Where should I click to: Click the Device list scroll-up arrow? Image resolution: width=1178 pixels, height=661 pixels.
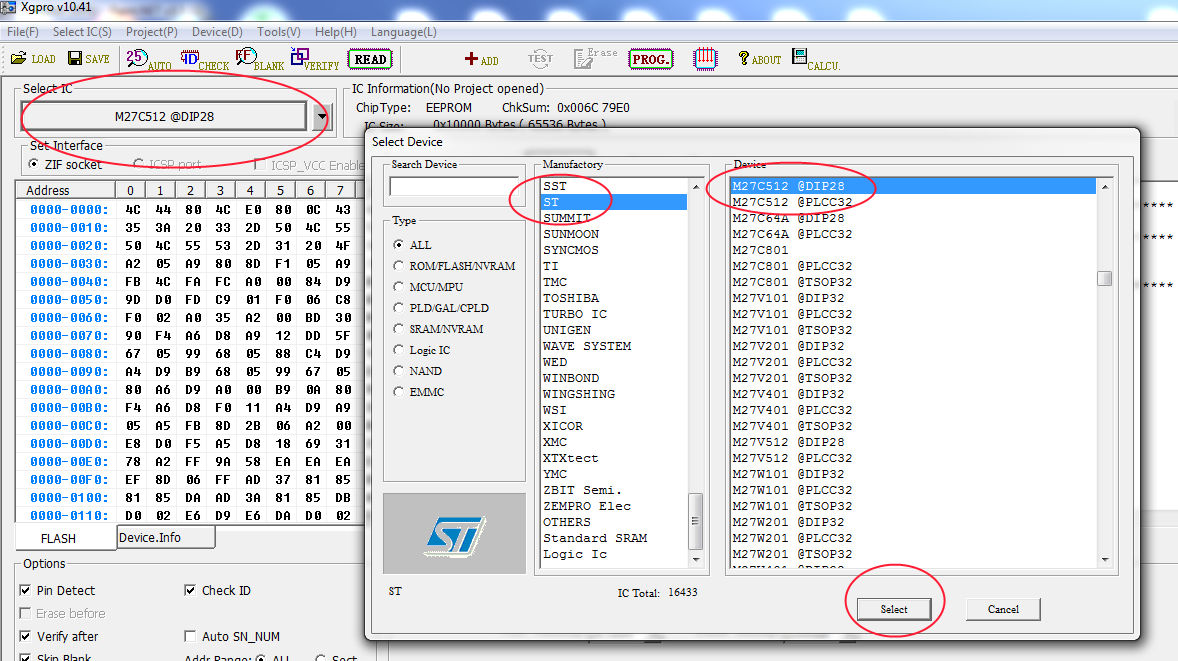(x=1104, y=186)
